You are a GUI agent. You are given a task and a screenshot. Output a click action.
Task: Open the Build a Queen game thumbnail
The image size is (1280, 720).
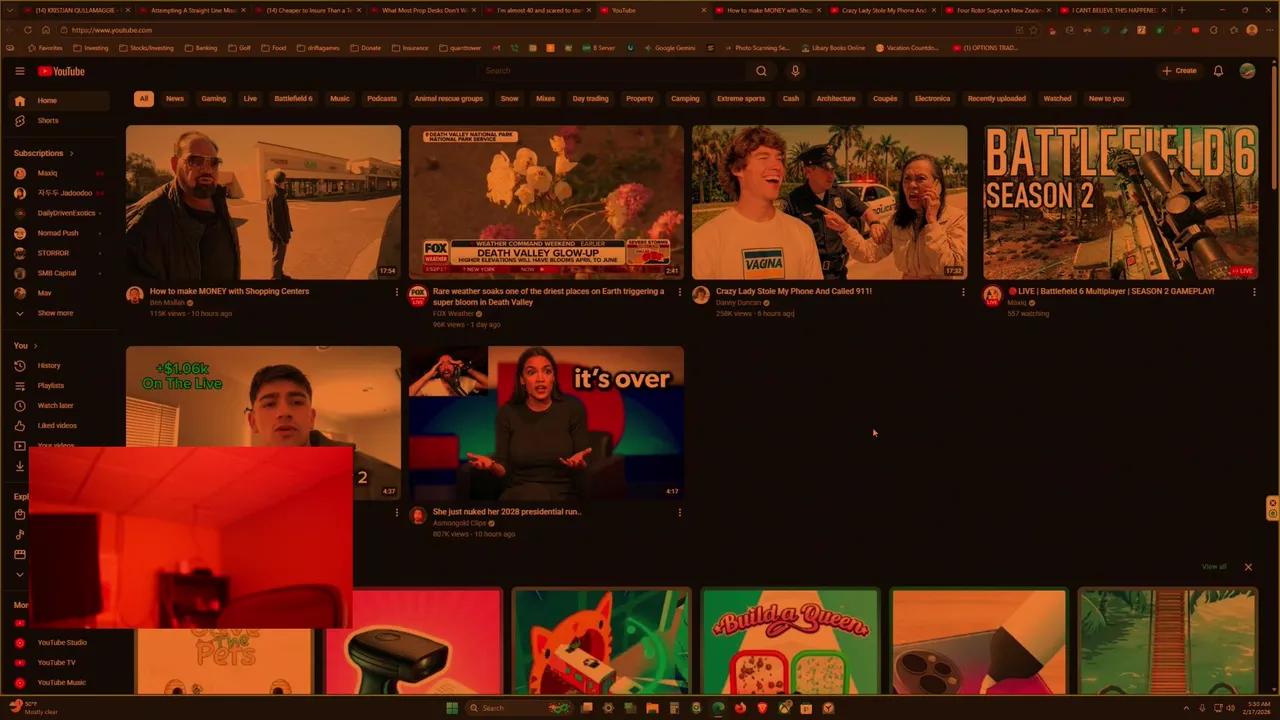click(x=790, y=641)
